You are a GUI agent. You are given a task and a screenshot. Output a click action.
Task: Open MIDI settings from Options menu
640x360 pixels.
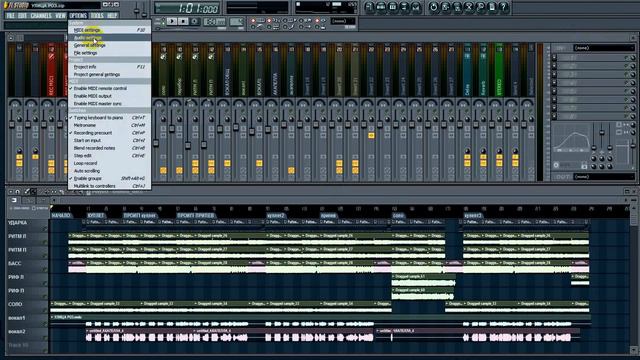(109, 30)
